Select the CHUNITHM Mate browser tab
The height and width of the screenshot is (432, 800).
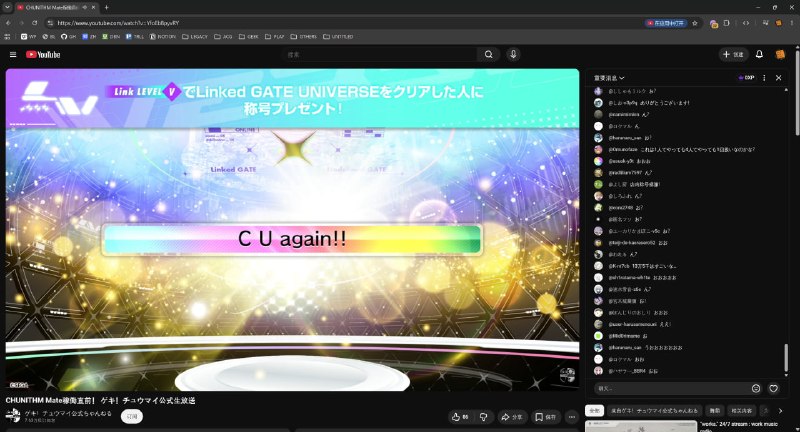55,8
